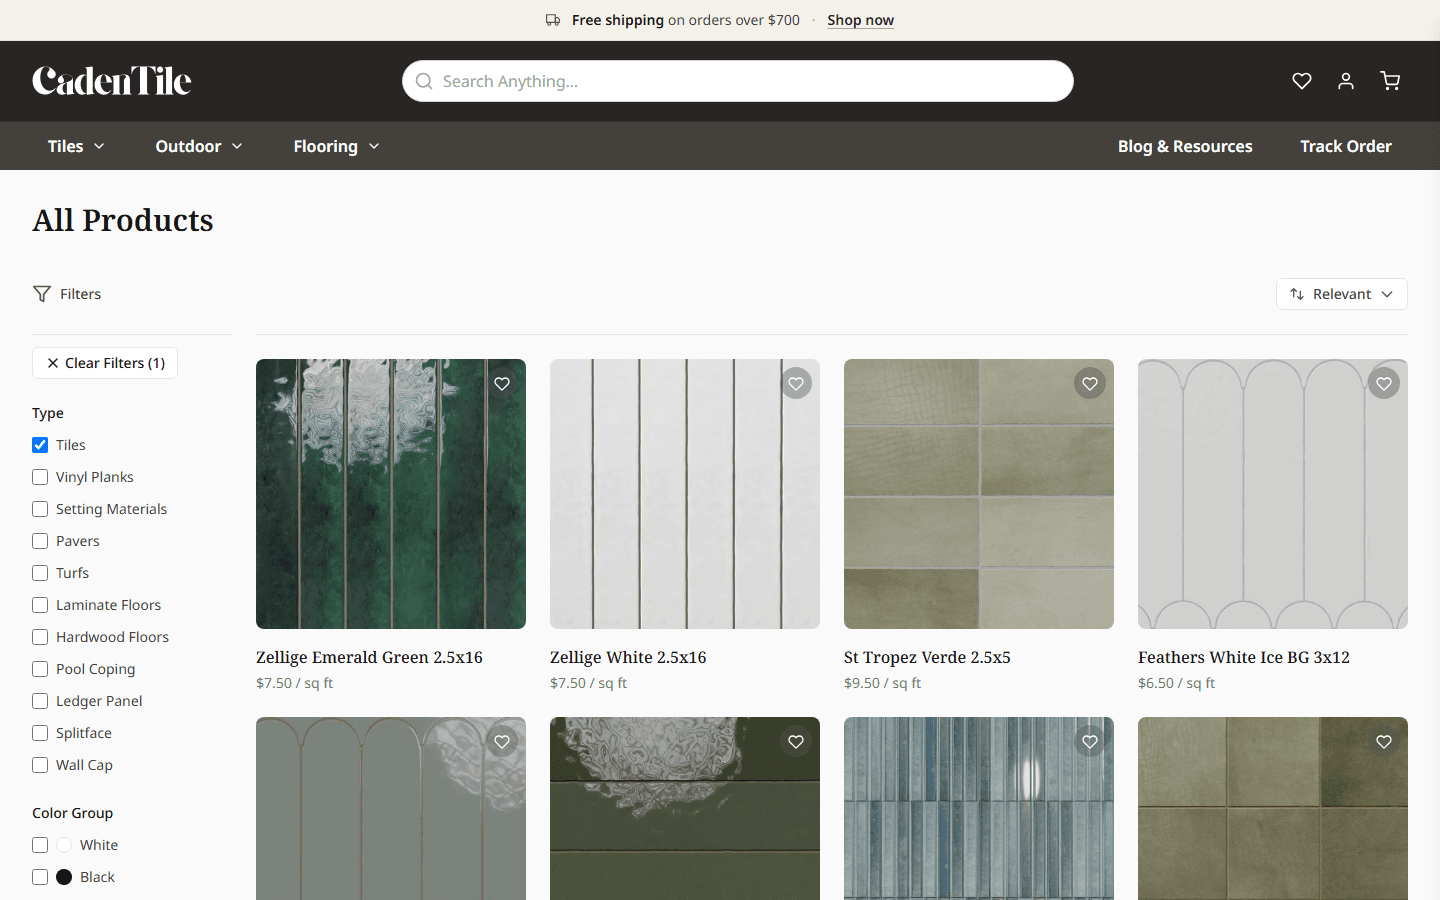
Task: Check the Pavers filter
Action: [x=40, y=541]
